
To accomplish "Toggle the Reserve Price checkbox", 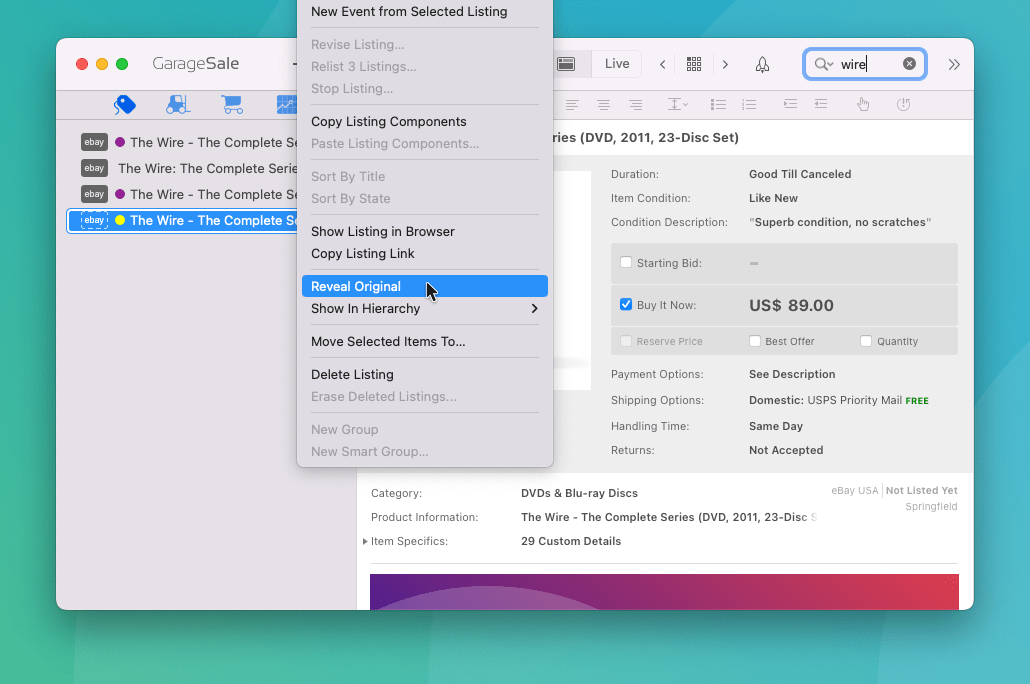I will pos(626,341).
